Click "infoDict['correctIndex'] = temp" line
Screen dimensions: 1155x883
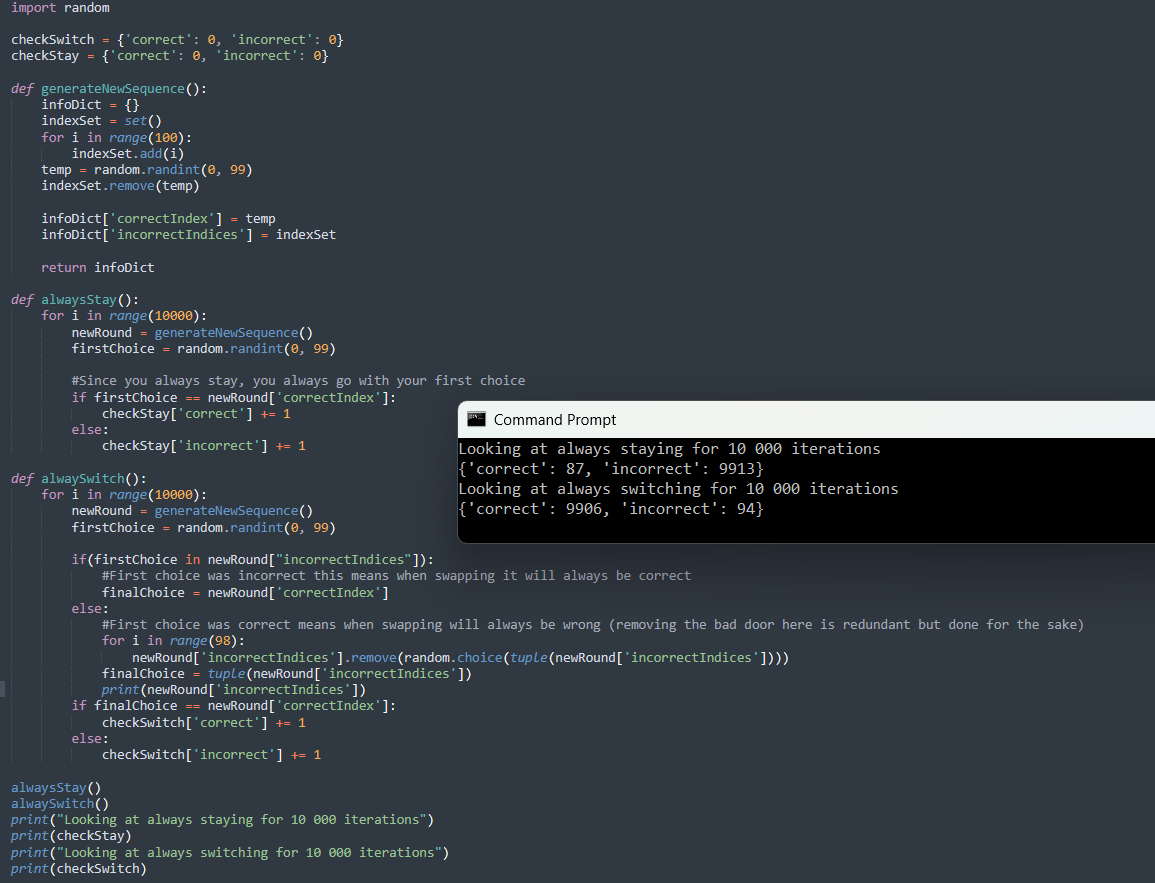pos(158,219)
